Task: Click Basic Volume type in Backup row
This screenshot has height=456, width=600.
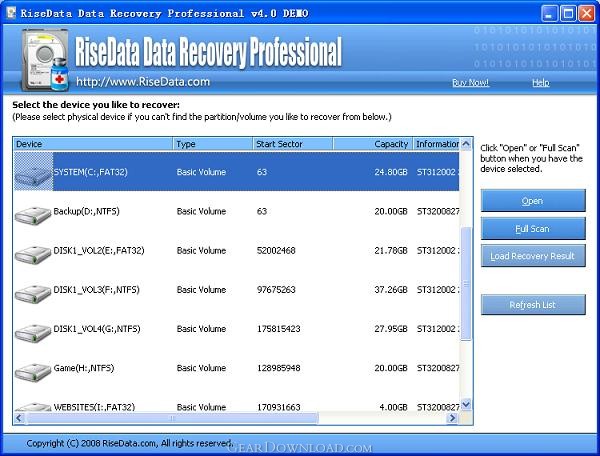Action: [201, 211]
